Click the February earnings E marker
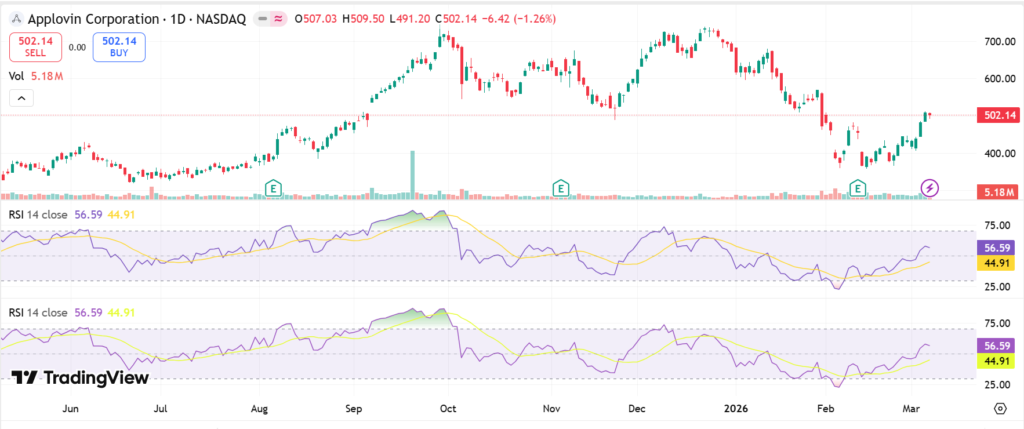The width and height of the screenshot is (1024, 429). click(857, 188)
